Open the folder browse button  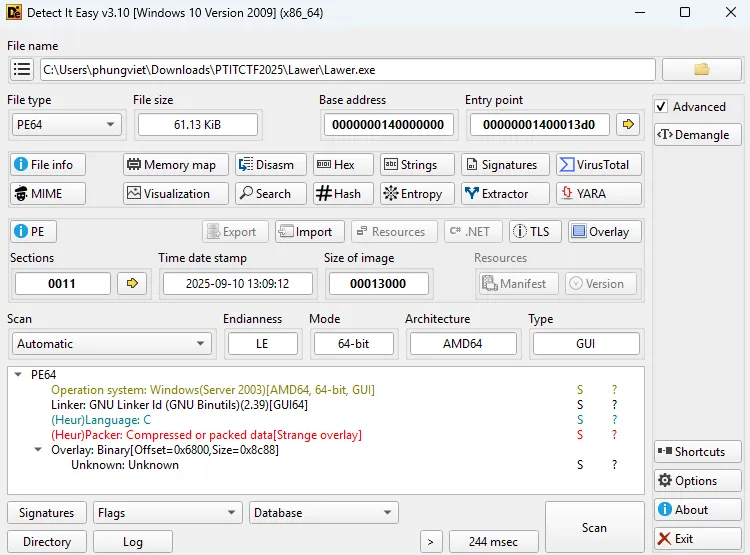tap(701, 69)
